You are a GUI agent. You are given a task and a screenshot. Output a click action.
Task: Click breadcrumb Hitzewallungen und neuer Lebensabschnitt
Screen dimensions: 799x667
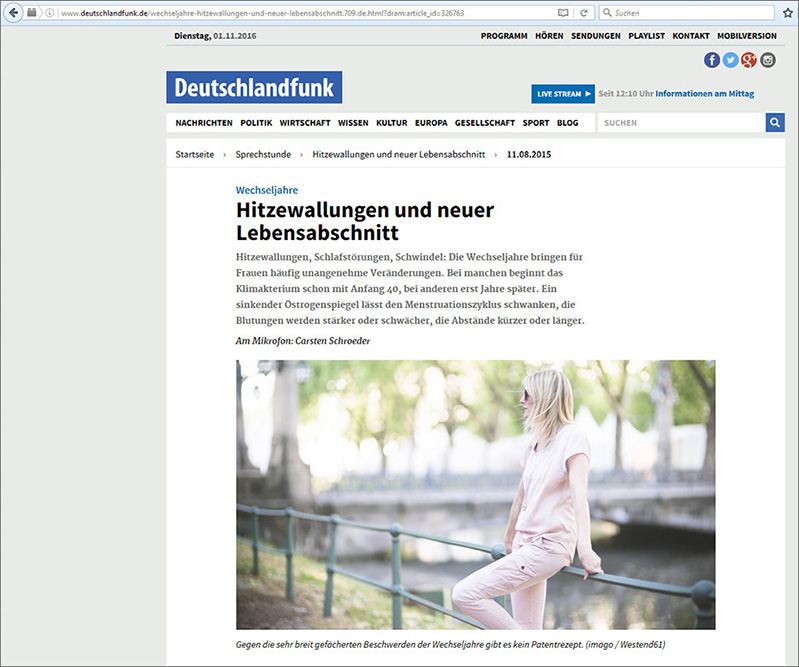(398, 154)
